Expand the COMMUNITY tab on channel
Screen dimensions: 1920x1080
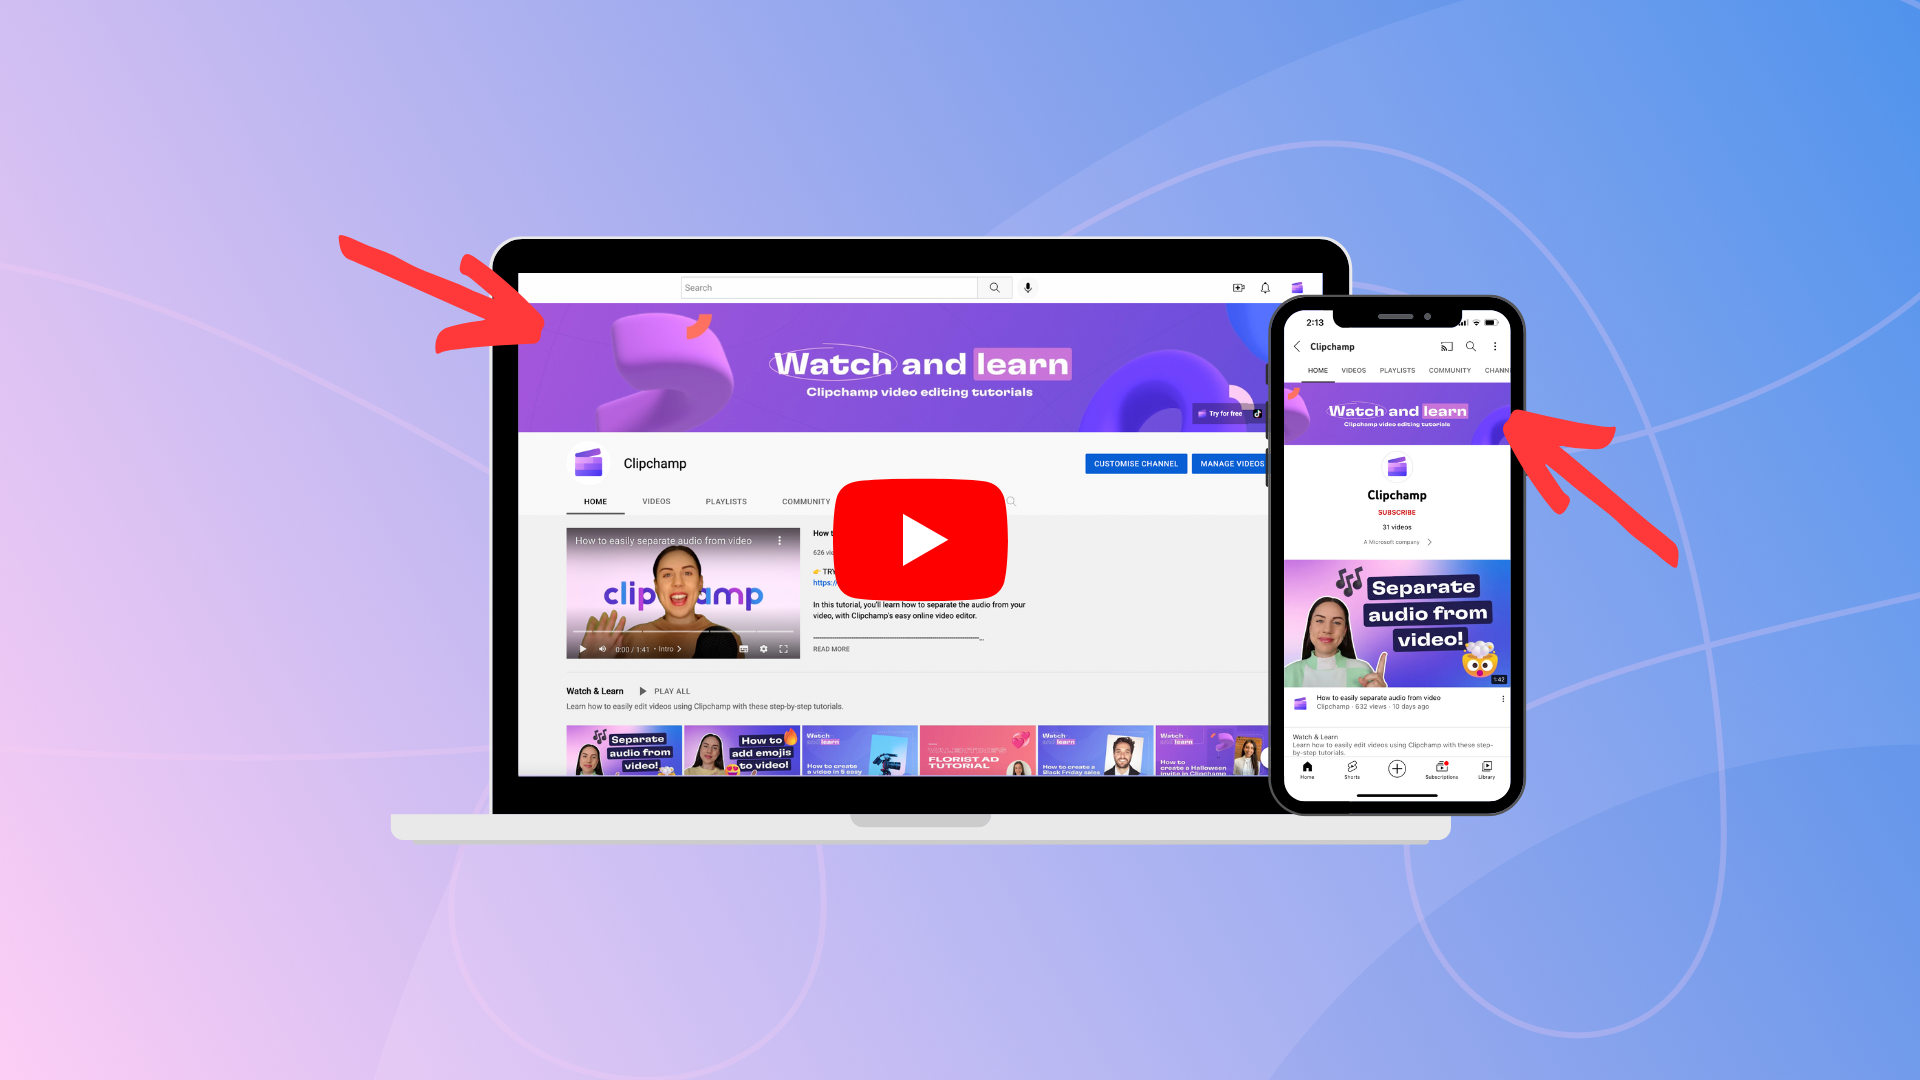coord(807,500)
